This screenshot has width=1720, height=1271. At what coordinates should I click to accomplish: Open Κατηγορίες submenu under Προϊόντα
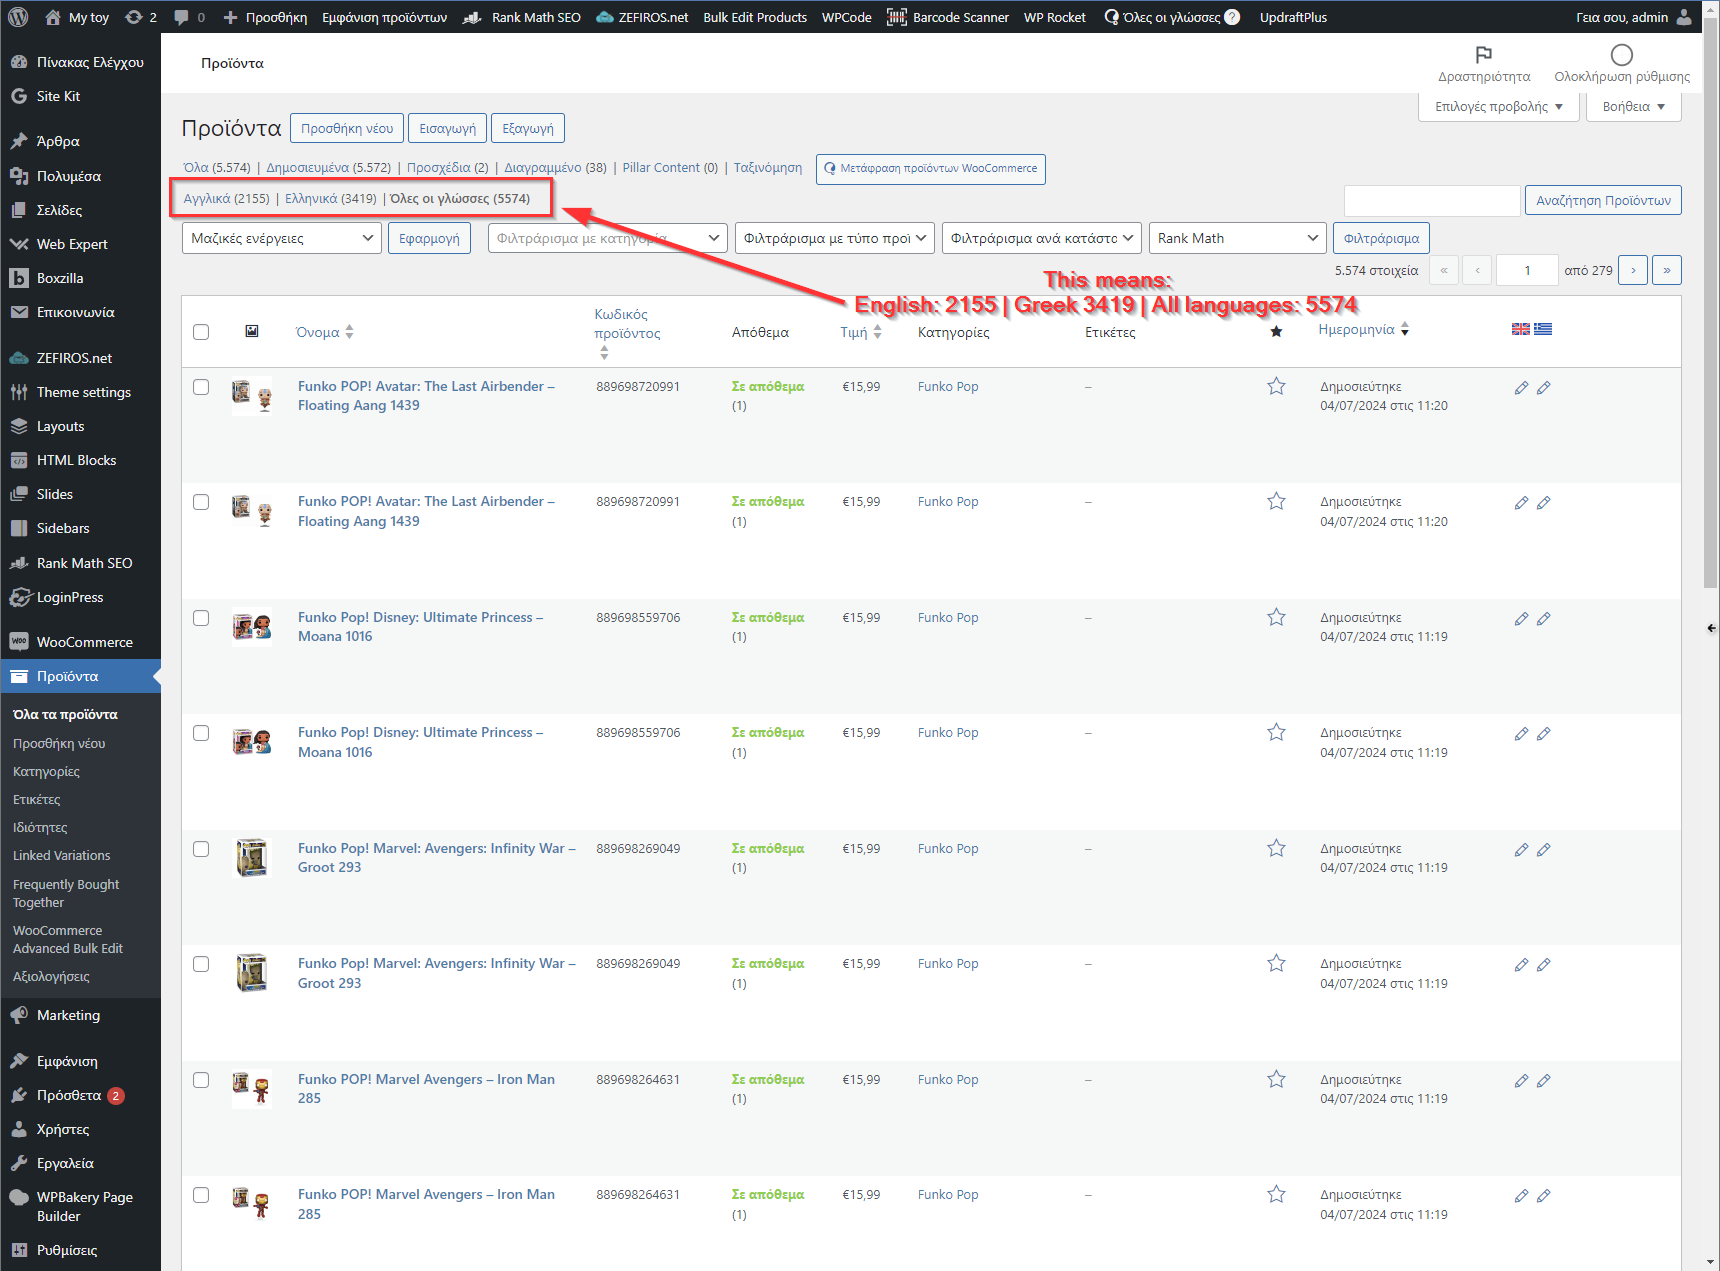[47, 772]
